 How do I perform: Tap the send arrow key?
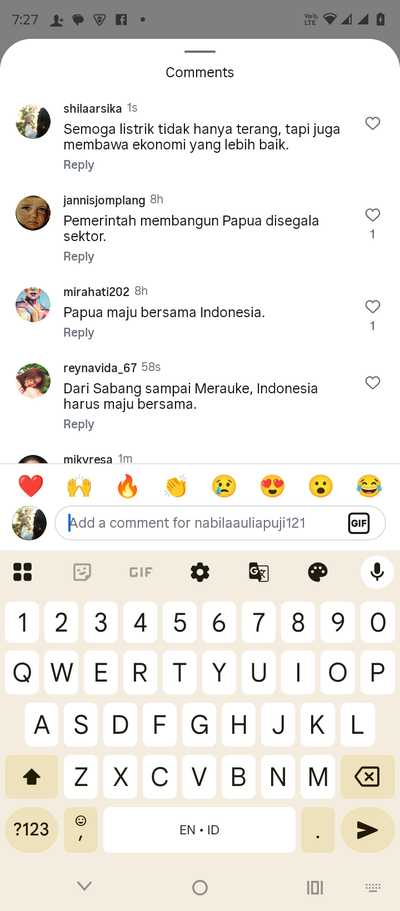click(367, 829)
